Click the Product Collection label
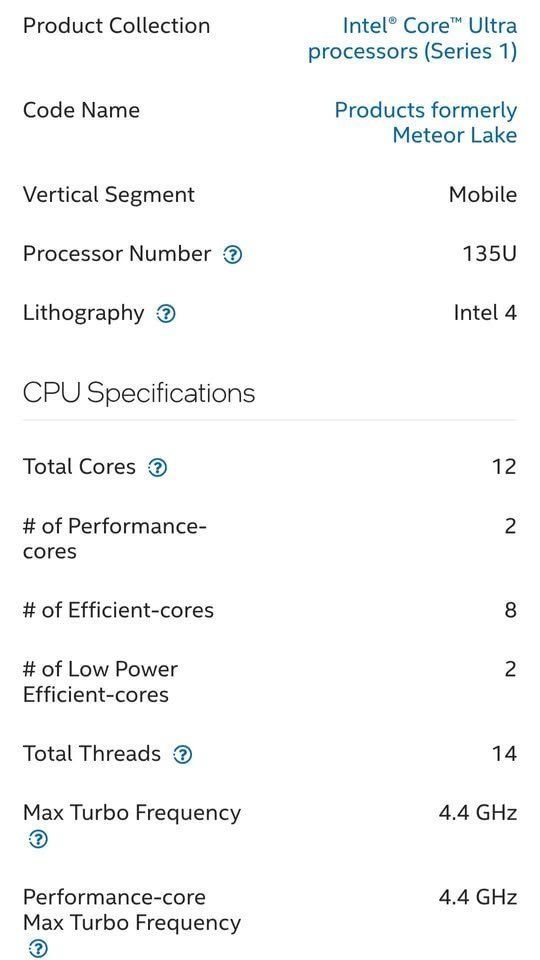 pyautogui.click(x=116, y=26)
